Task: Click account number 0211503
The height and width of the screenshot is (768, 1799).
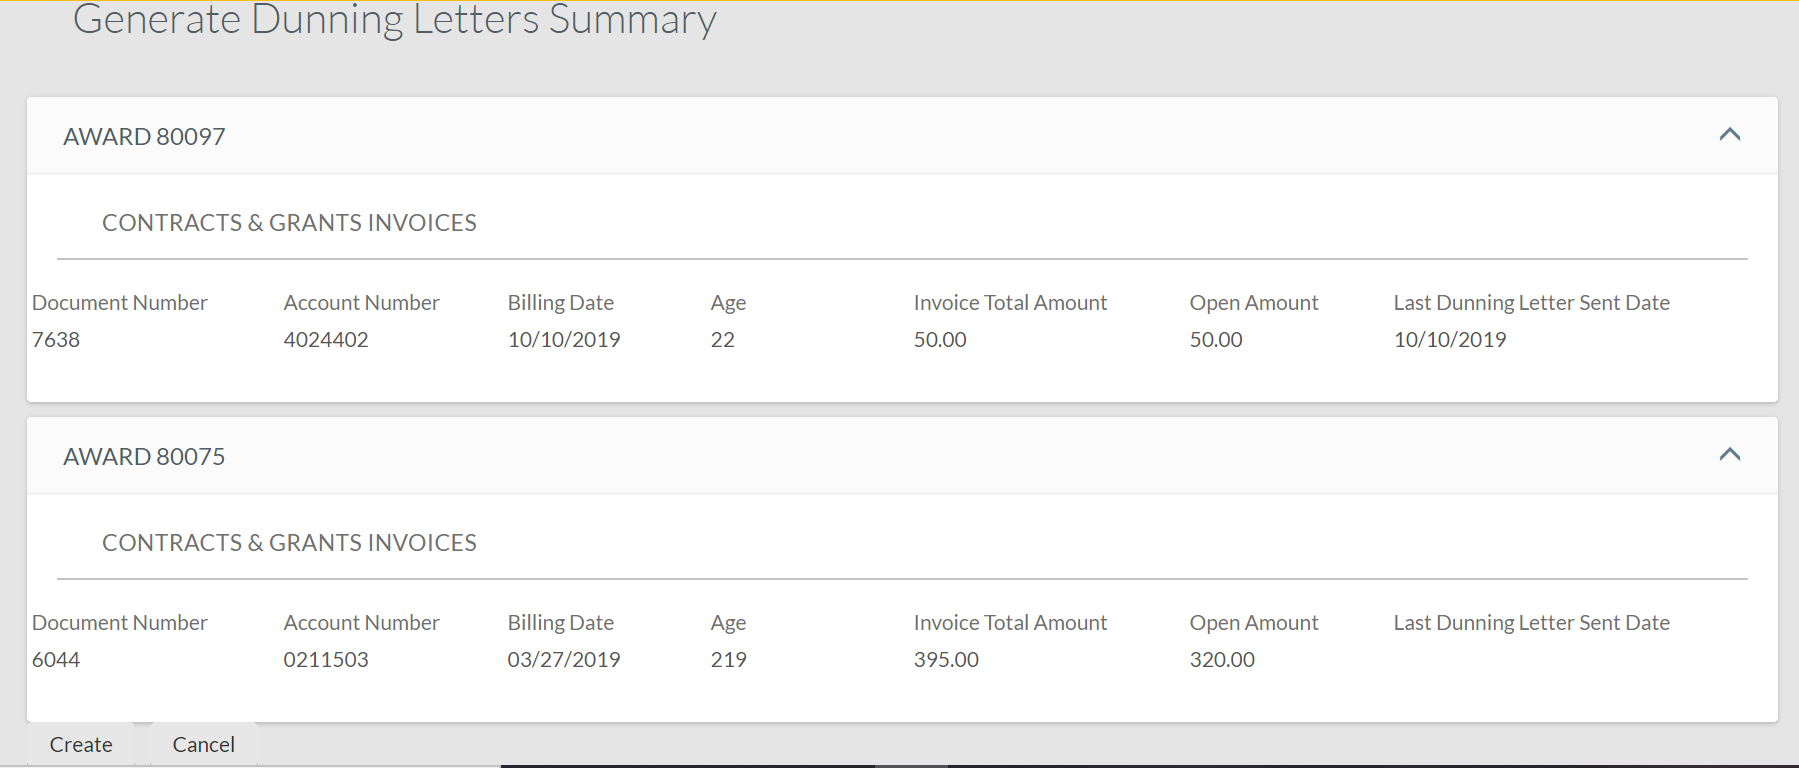Action: [326, 660]
